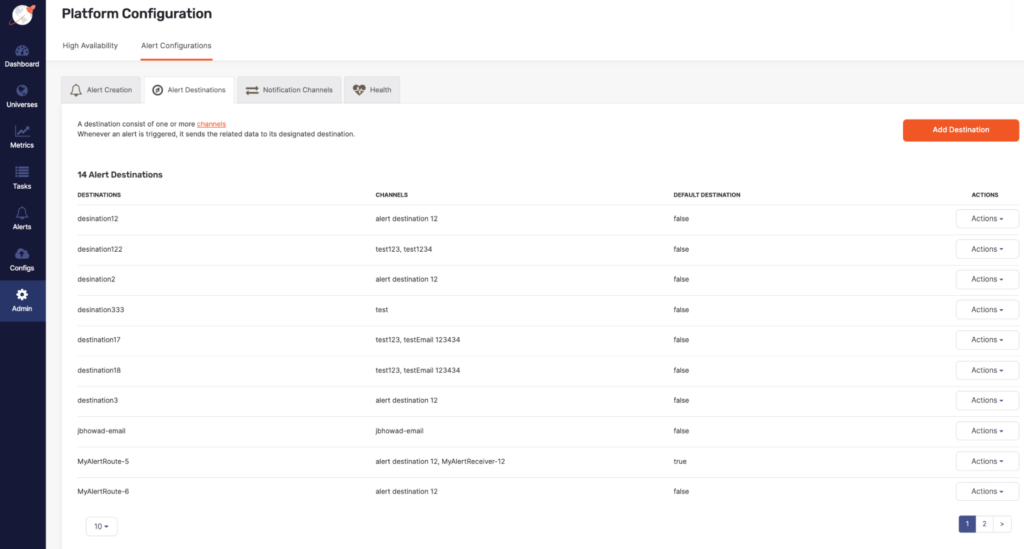This screenshot has width=1024, height=549.
Task: Click the destination name destination17
Action: click(x=99, y=340)
